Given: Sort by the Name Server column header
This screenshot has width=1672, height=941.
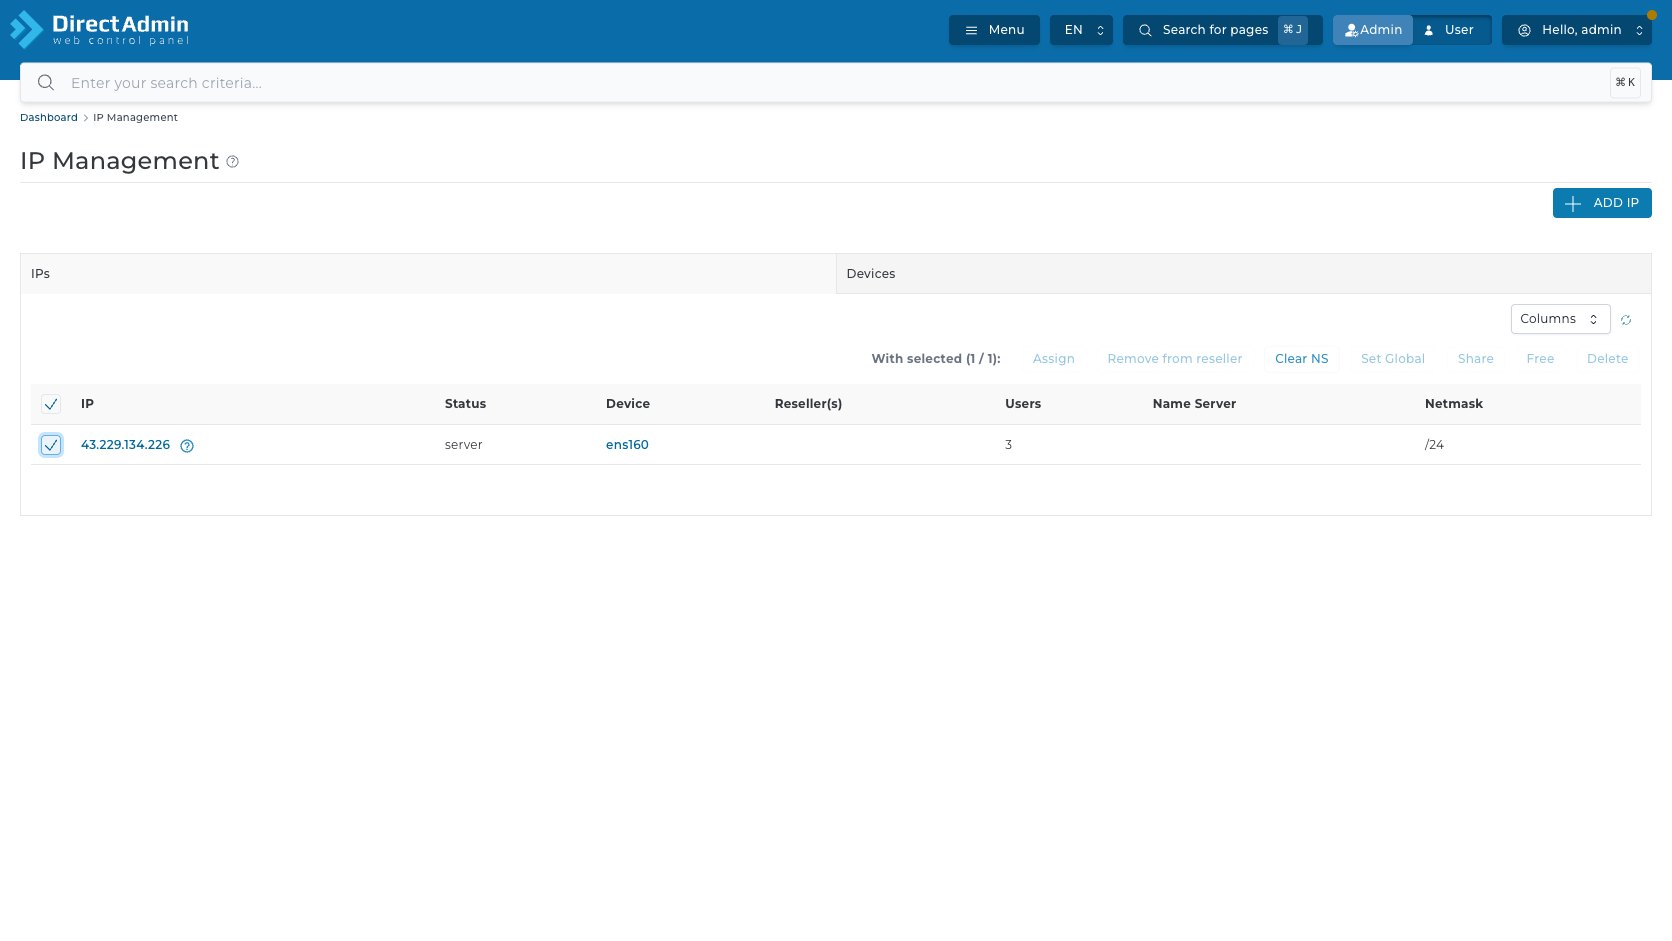Looking at the screenshot, I should pyautogui.click(x=1194, y=404).
